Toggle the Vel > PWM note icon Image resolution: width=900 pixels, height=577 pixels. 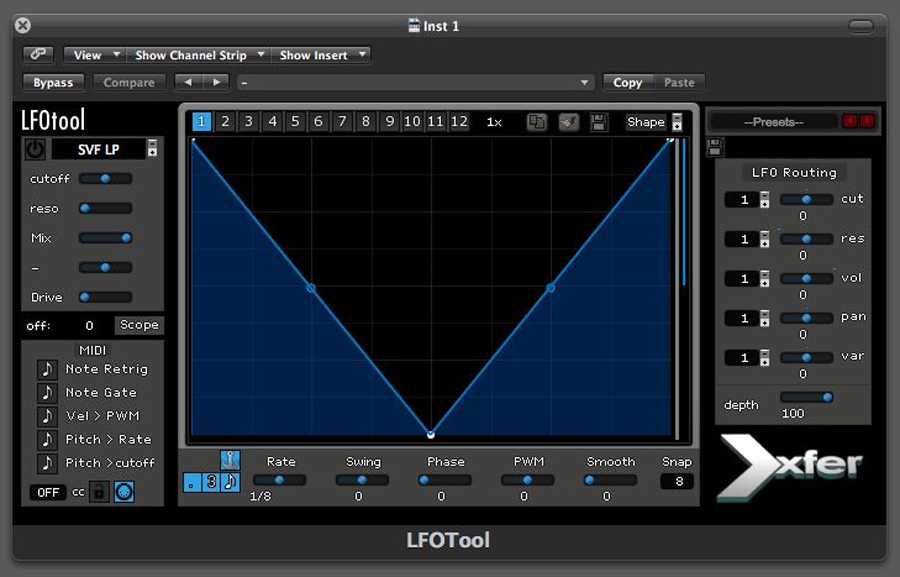coord(47,416)
